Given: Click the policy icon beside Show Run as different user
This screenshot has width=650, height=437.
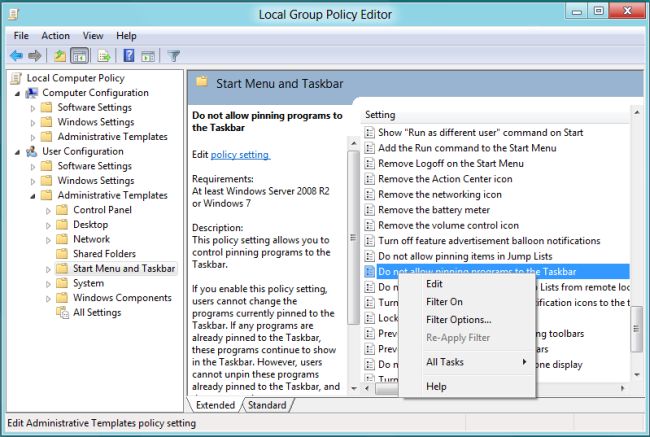Looking at the screenshot, I should click(369, 133).
